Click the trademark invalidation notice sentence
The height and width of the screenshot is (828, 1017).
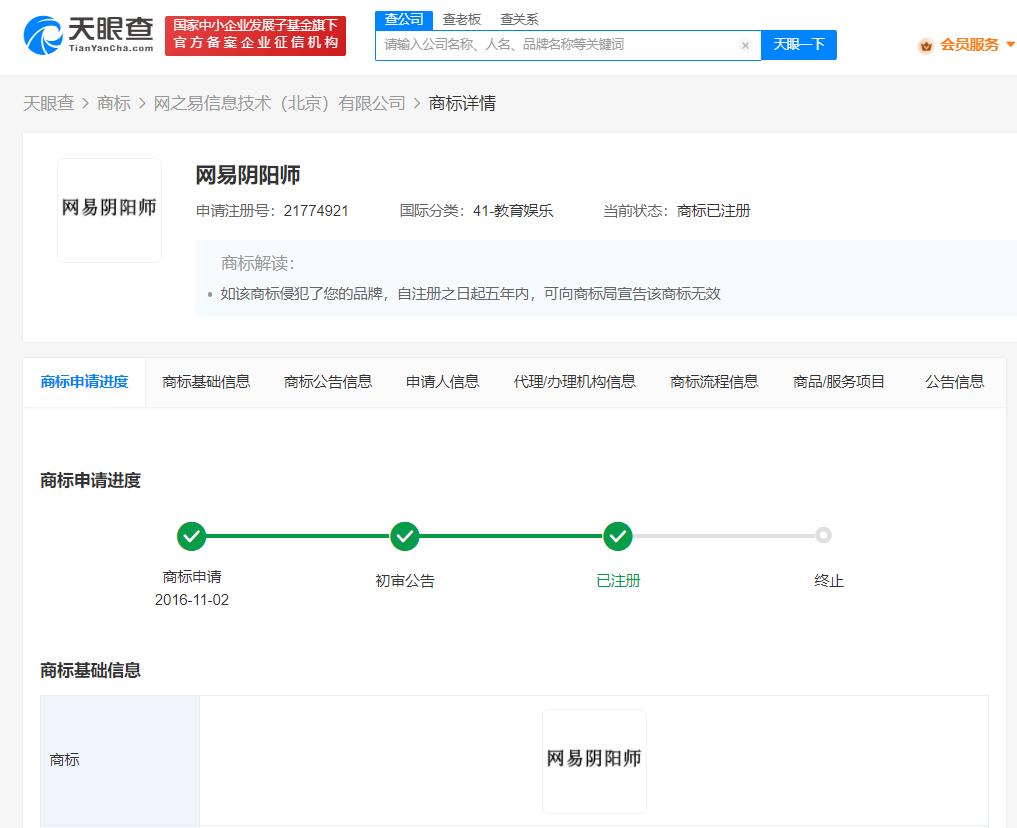coord(470,294)
